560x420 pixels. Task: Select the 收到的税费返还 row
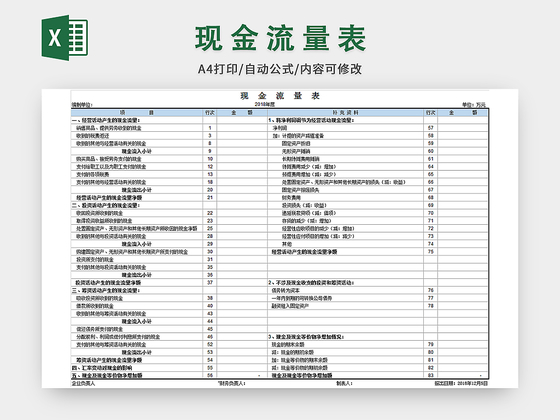pos(92,136)
